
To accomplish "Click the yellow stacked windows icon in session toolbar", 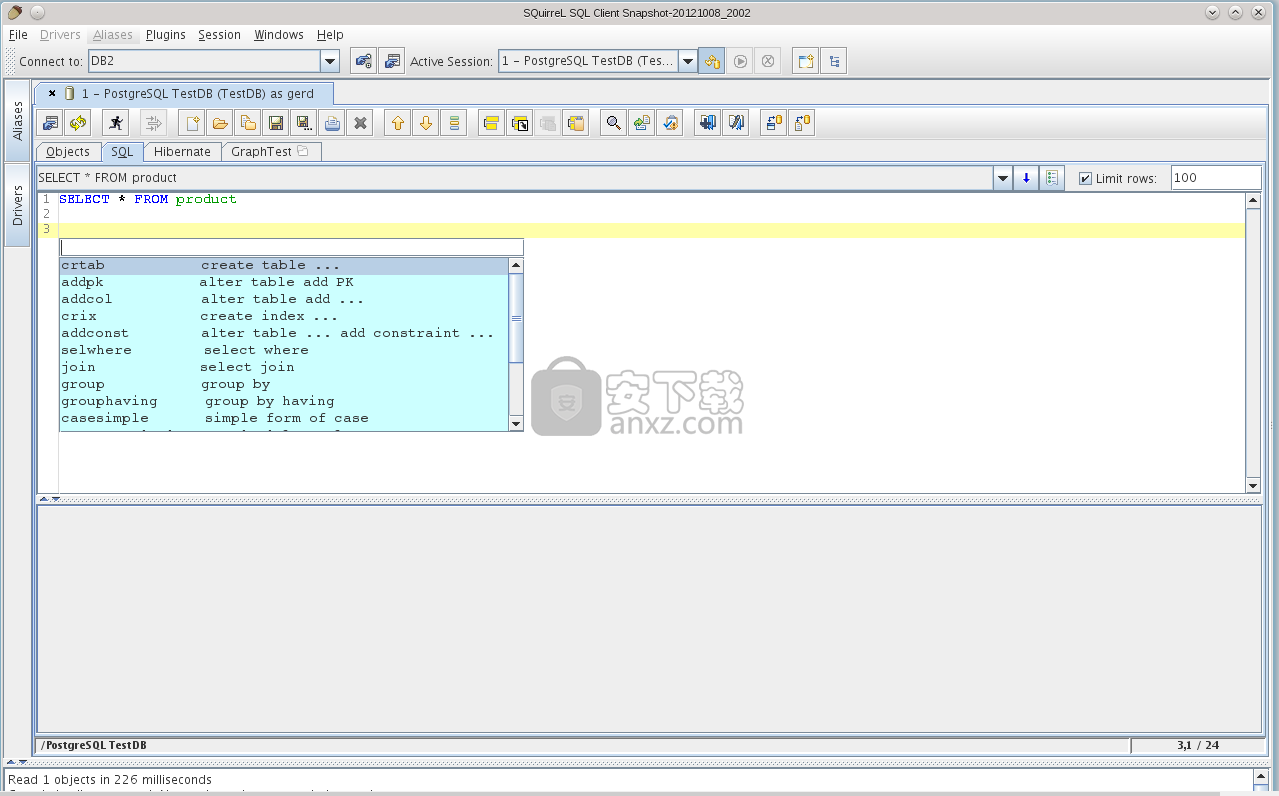I will (x=575, y=123).
